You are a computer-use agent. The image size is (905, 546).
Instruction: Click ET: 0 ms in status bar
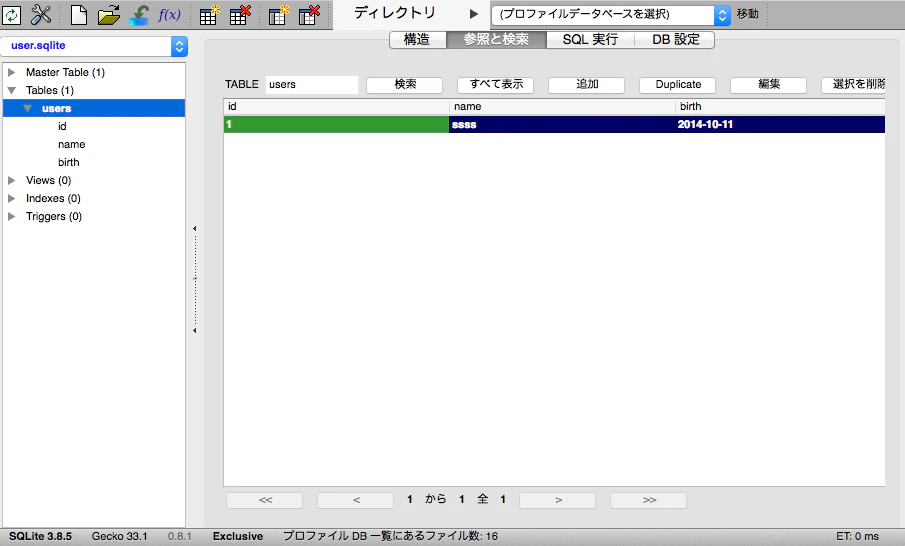click(857, 536)
